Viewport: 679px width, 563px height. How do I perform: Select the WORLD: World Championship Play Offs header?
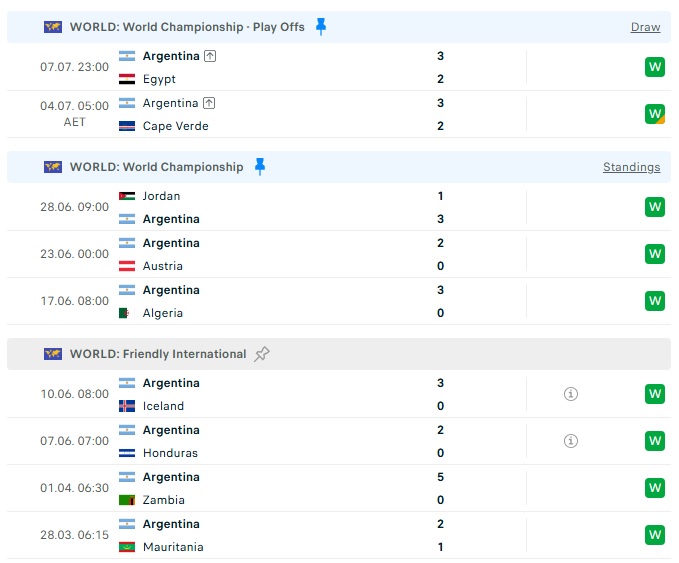339,27
